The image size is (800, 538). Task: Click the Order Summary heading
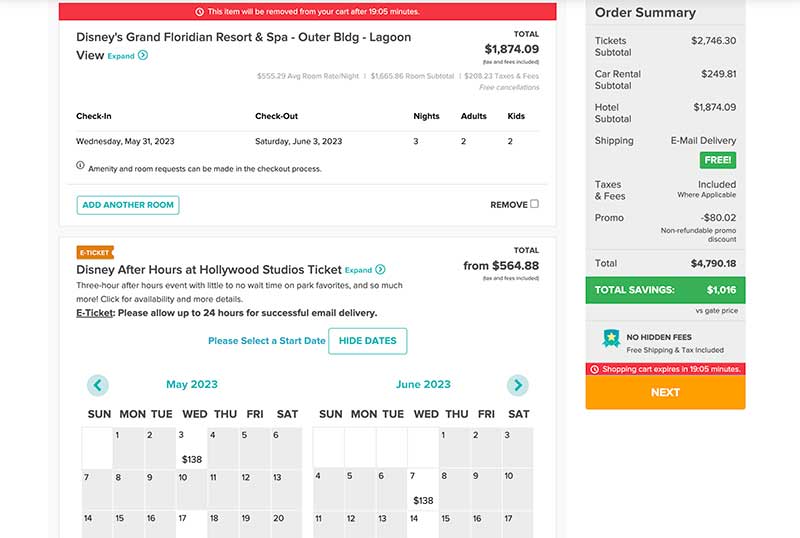[x=645, y=13]
